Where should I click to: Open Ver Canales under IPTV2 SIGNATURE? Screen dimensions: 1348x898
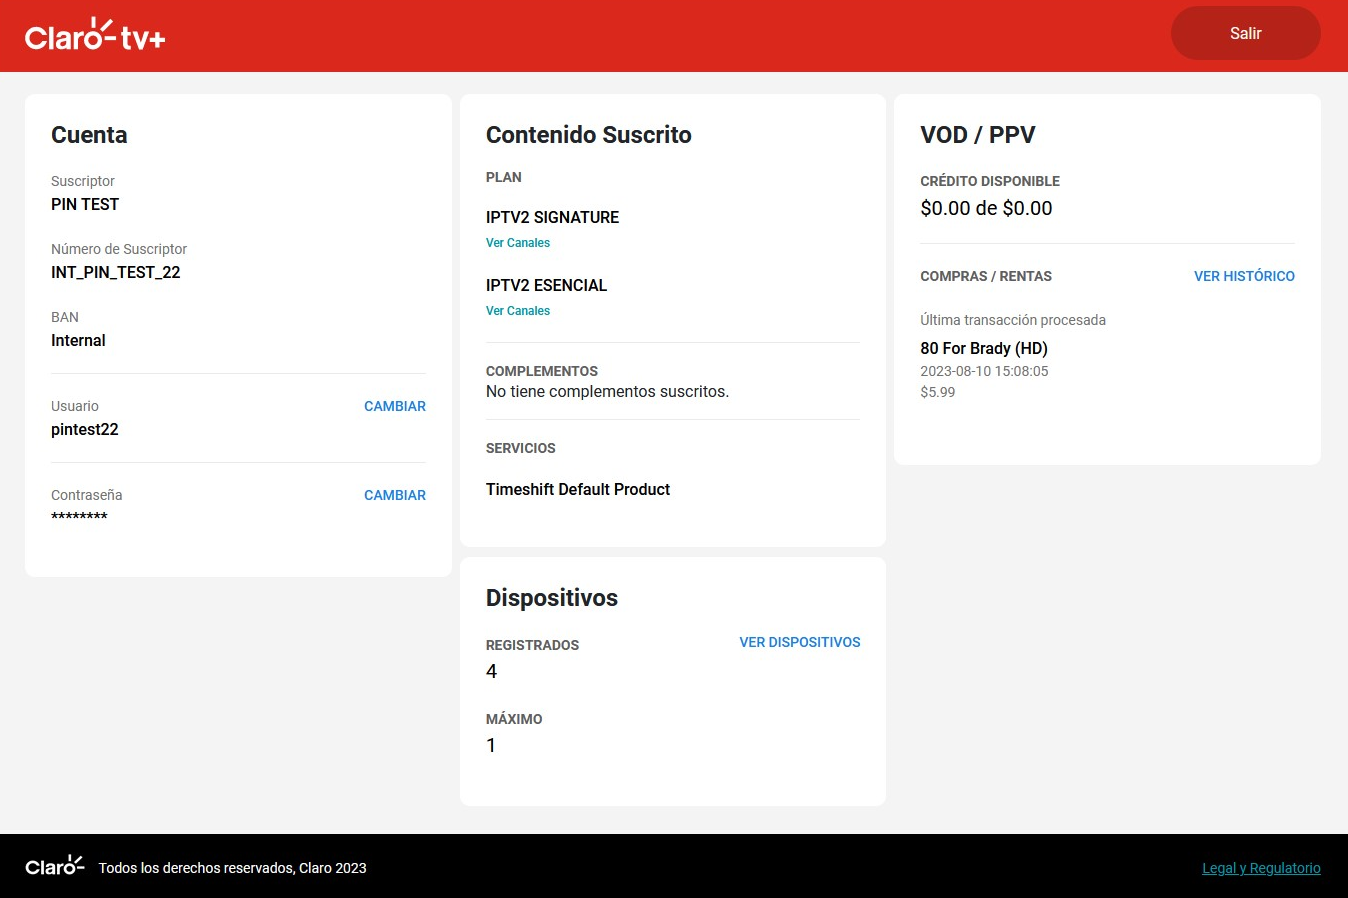pyautogui.click(x=518, y=243)
